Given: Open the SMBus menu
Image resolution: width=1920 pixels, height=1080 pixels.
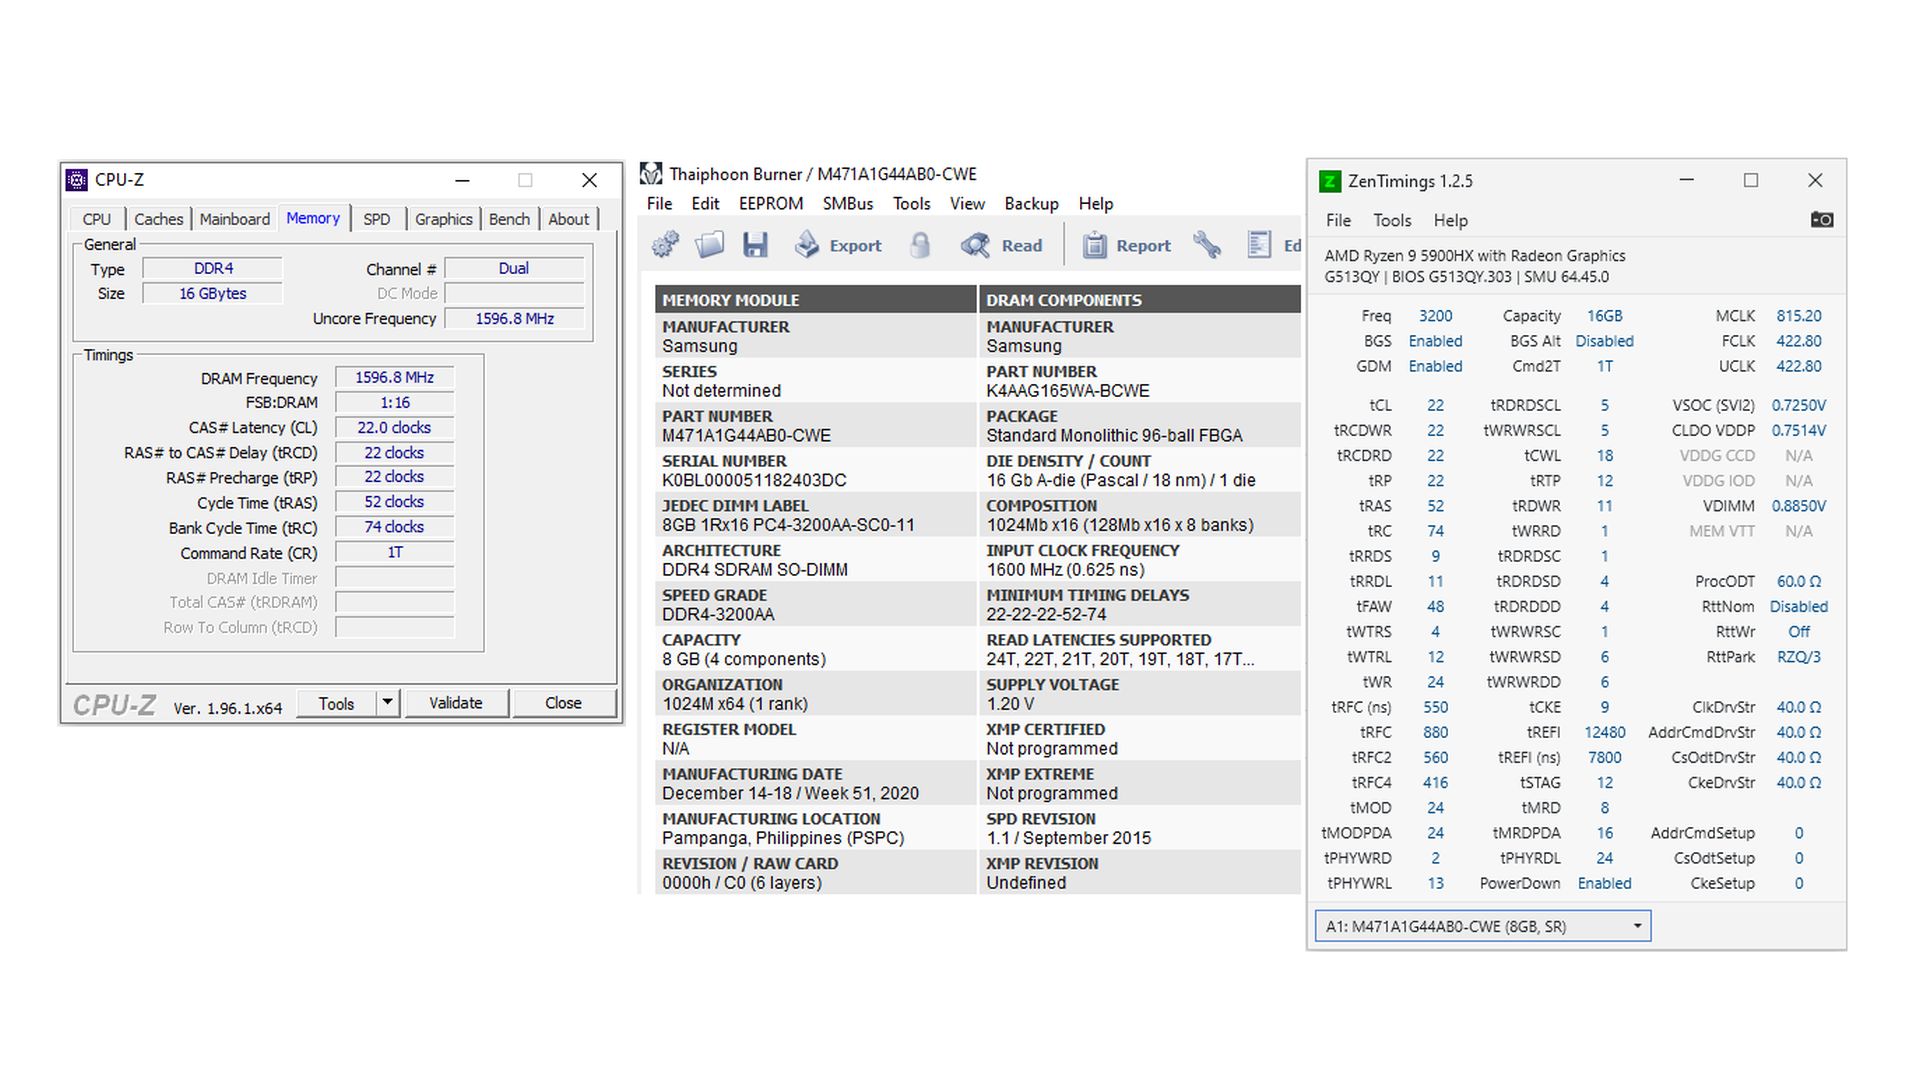Looking at the screenshot, I should point(847,203).
